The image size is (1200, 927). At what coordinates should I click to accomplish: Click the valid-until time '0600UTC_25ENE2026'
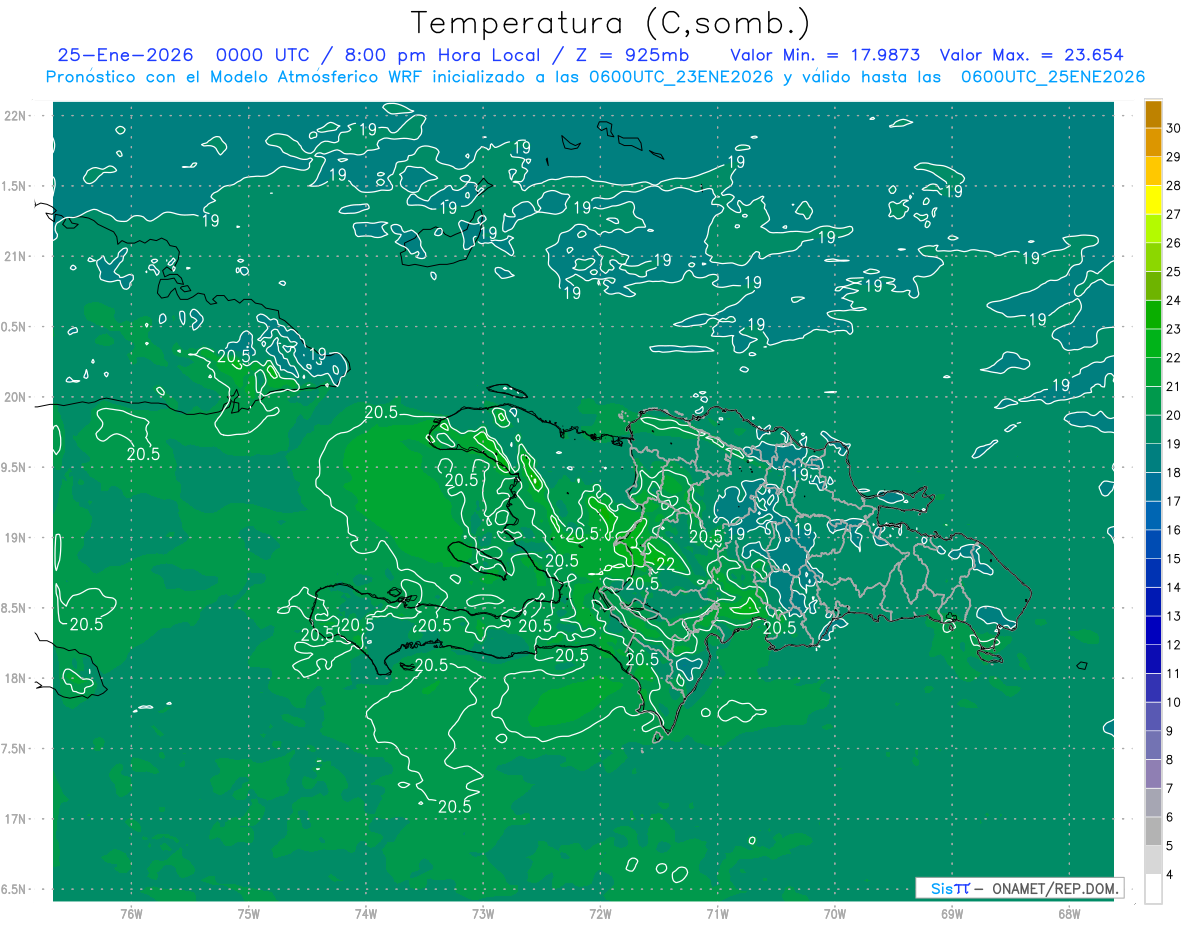click(1052, 77)
